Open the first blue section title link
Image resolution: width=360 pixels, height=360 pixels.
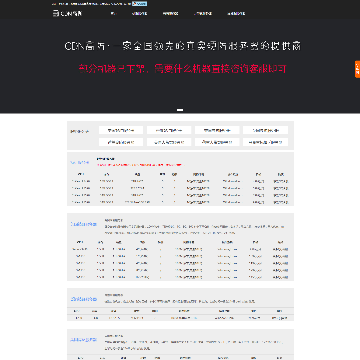80,163
